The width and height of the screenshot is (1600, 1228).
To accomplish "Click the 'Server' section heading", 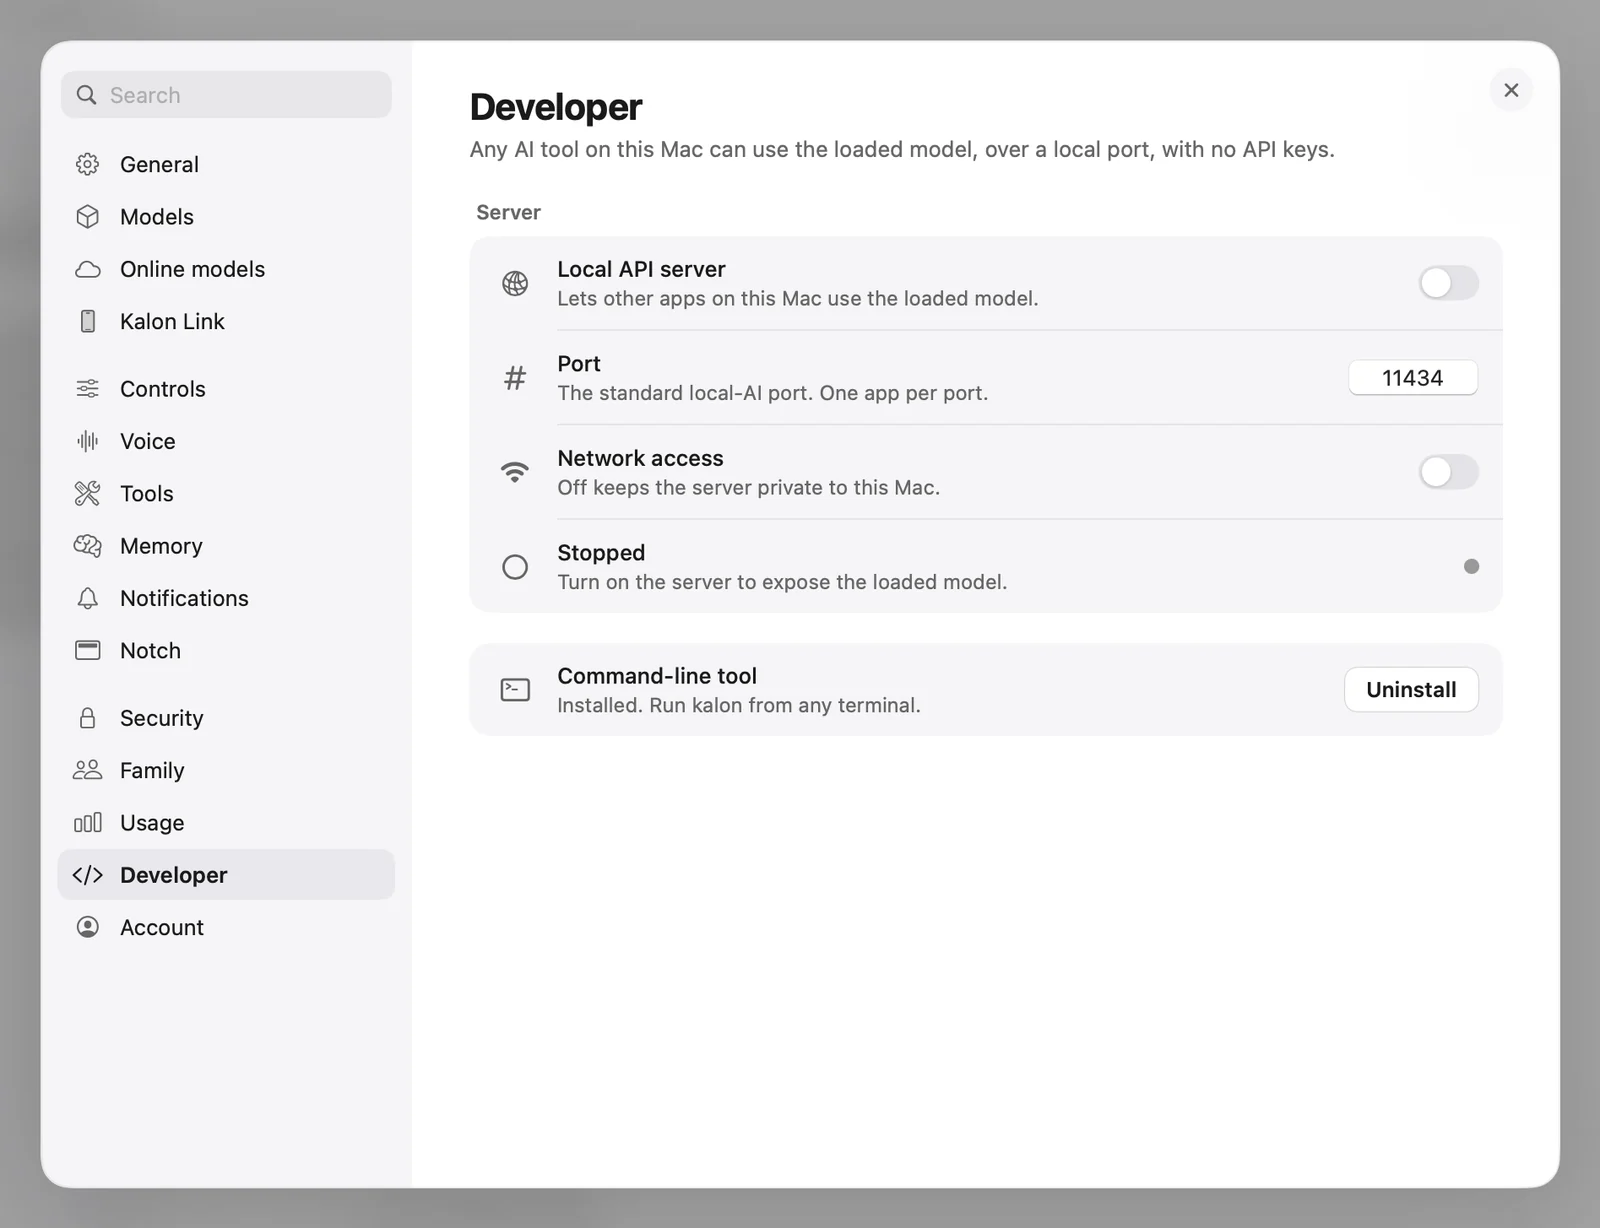I will click(508, 212).
